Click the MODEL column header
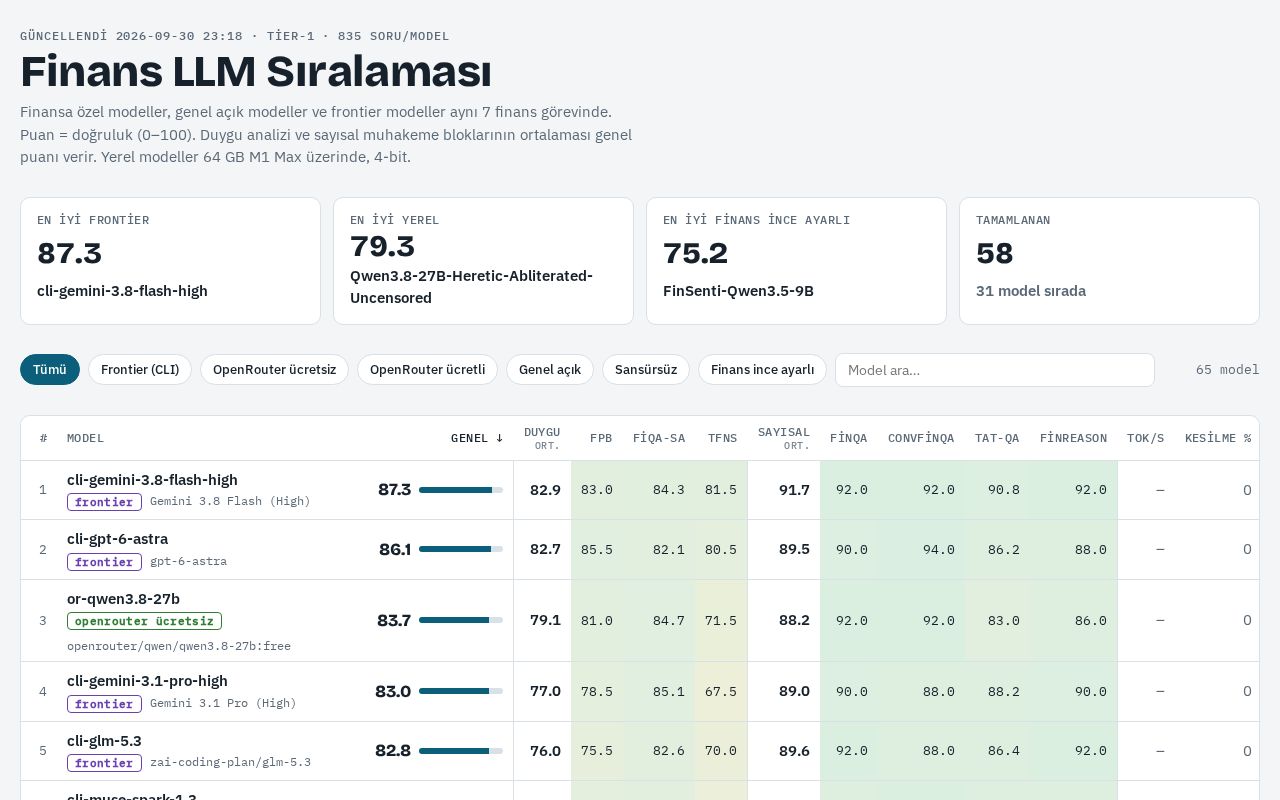 pos(85,438)
